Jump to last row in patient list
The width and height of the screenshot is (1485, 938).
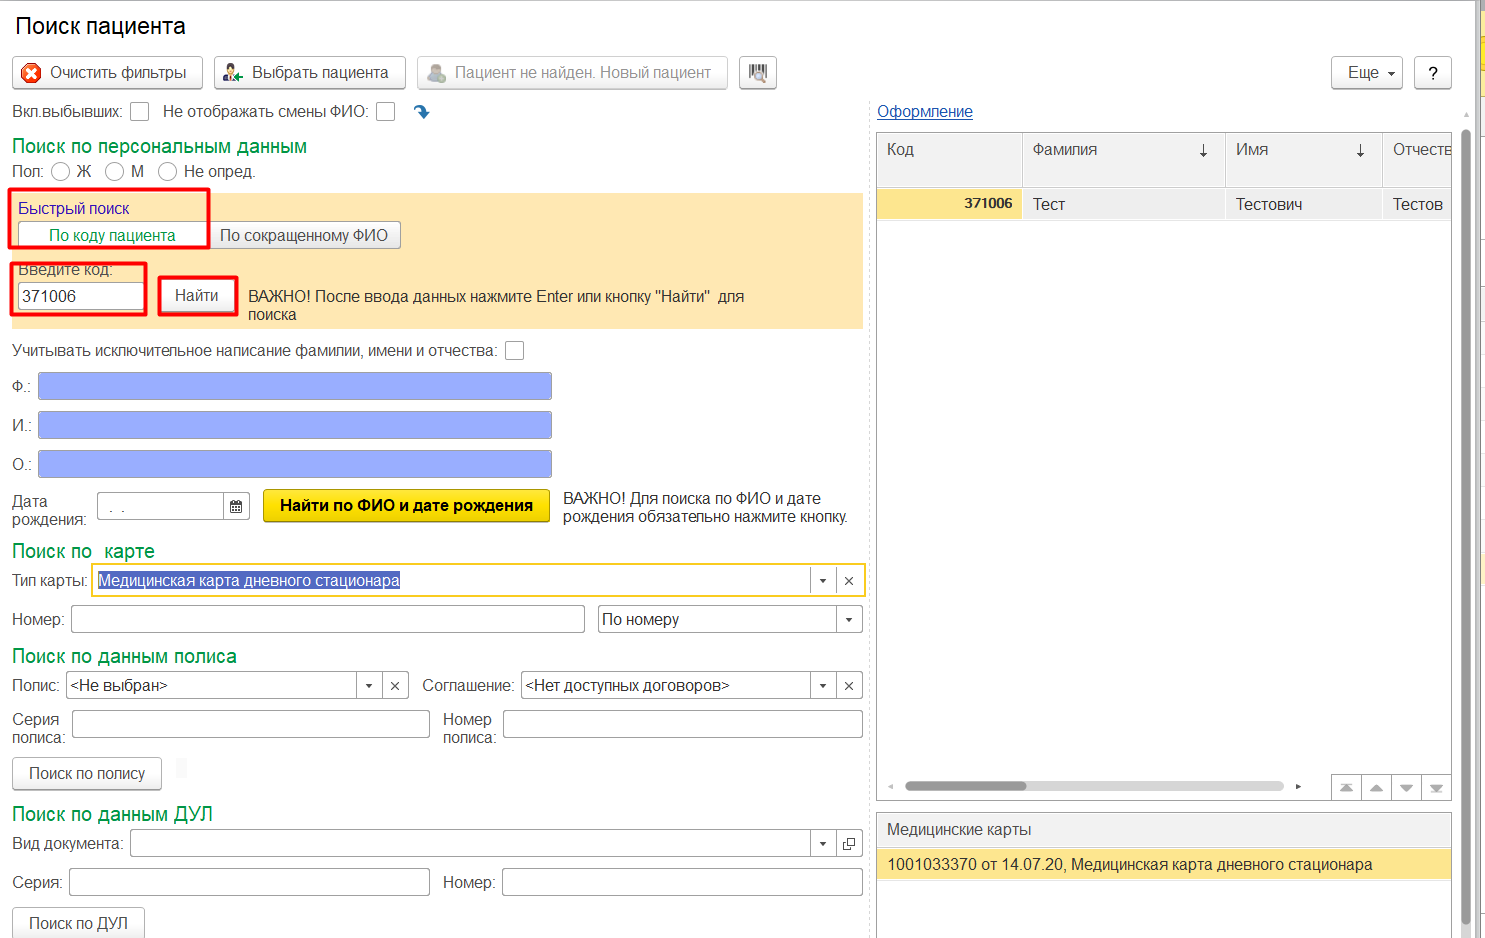tap(1436, 788)
